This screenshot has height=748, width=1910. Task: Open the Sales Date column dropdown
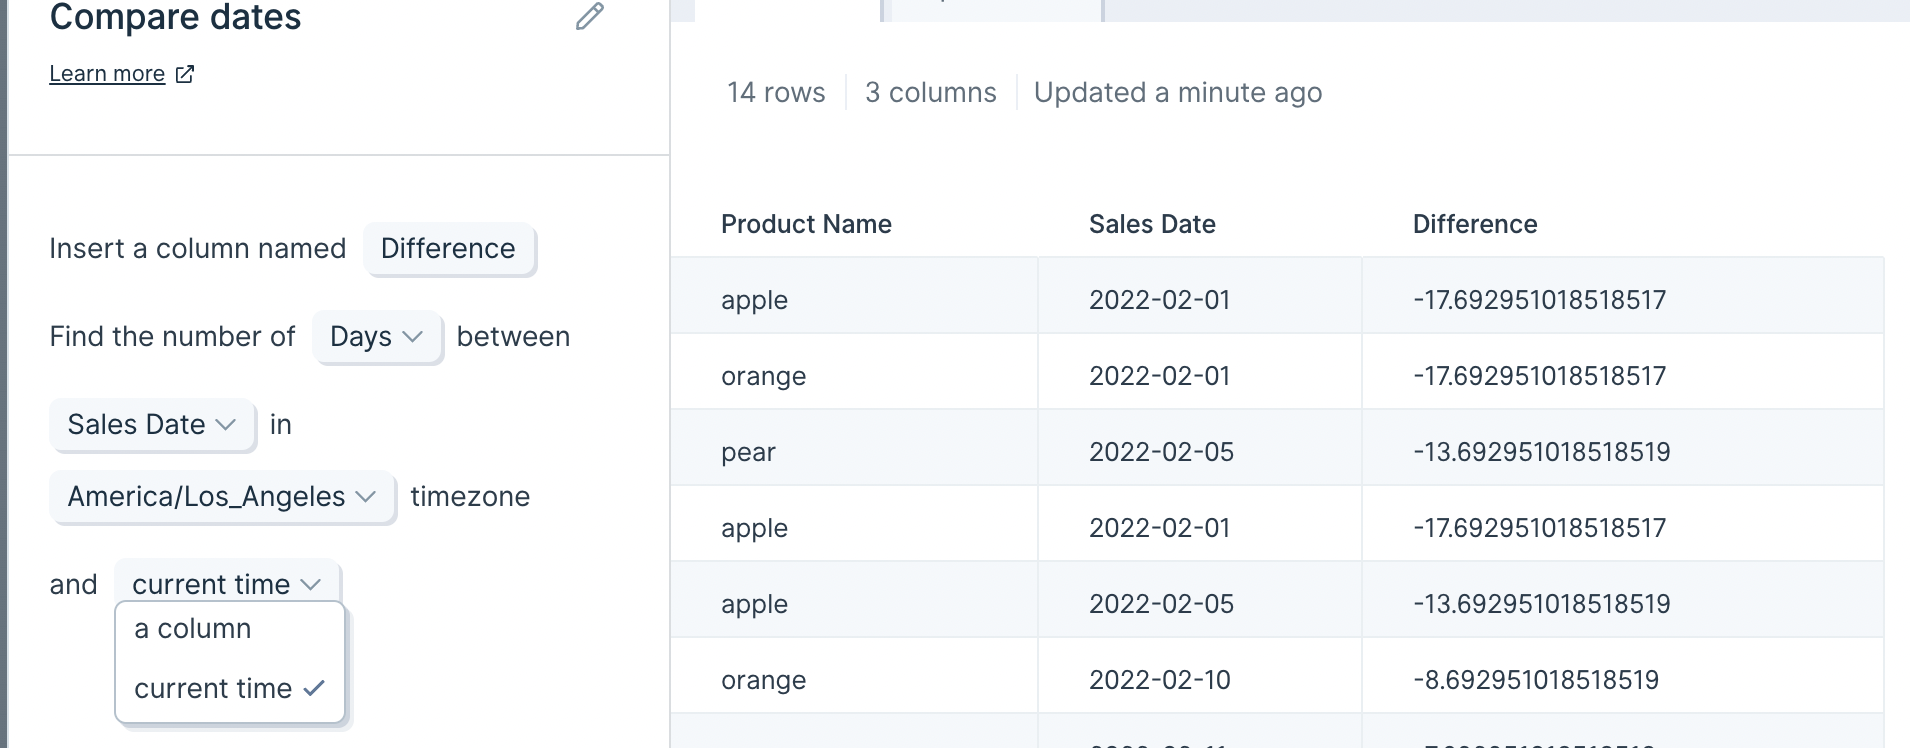pyautogui.click(x=152, y=424)
